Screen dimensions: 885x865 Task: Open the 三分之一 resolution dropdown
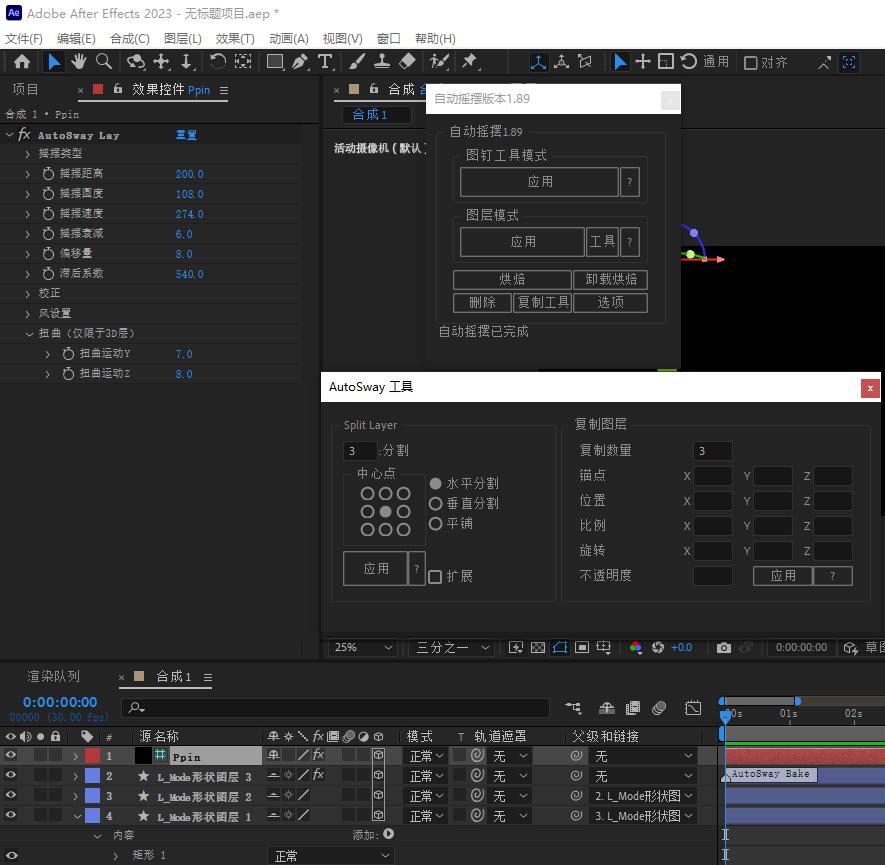point(452,648)
